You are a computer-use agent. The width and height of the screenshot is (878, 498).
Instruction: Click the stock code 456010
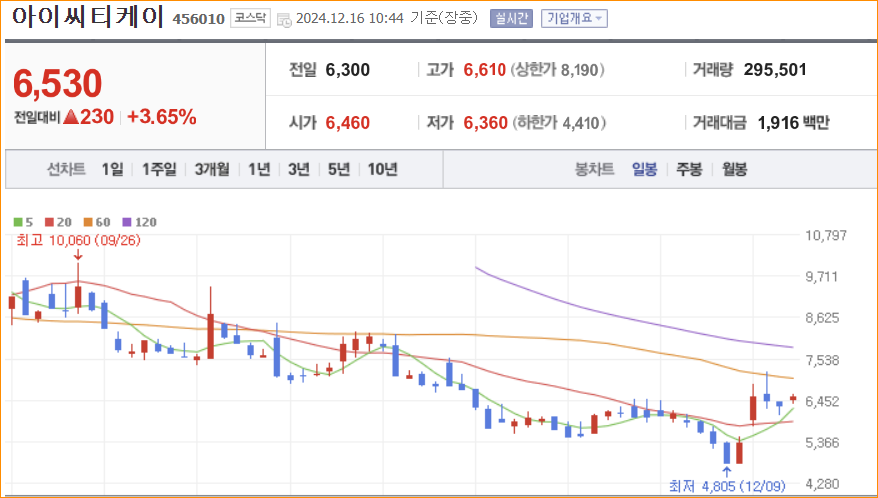(x=198, y=19)
